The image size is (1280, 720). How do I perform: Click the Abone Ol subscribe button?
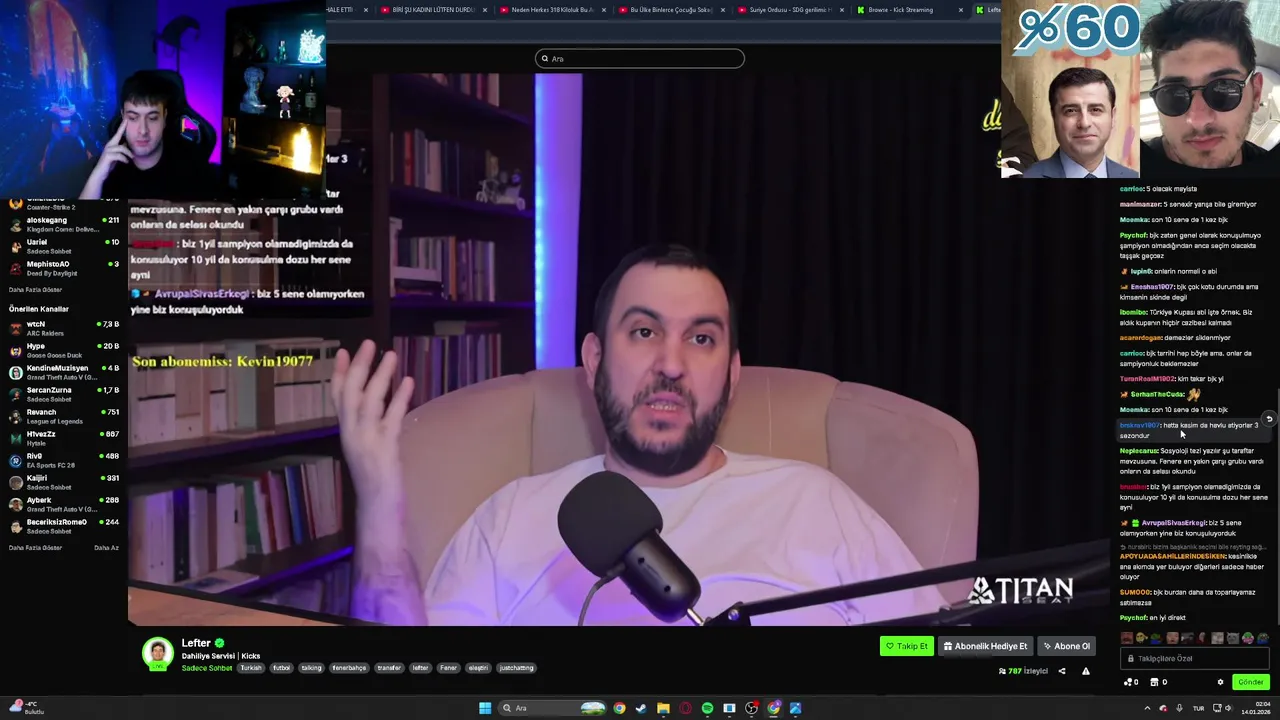click(1067, 646)
